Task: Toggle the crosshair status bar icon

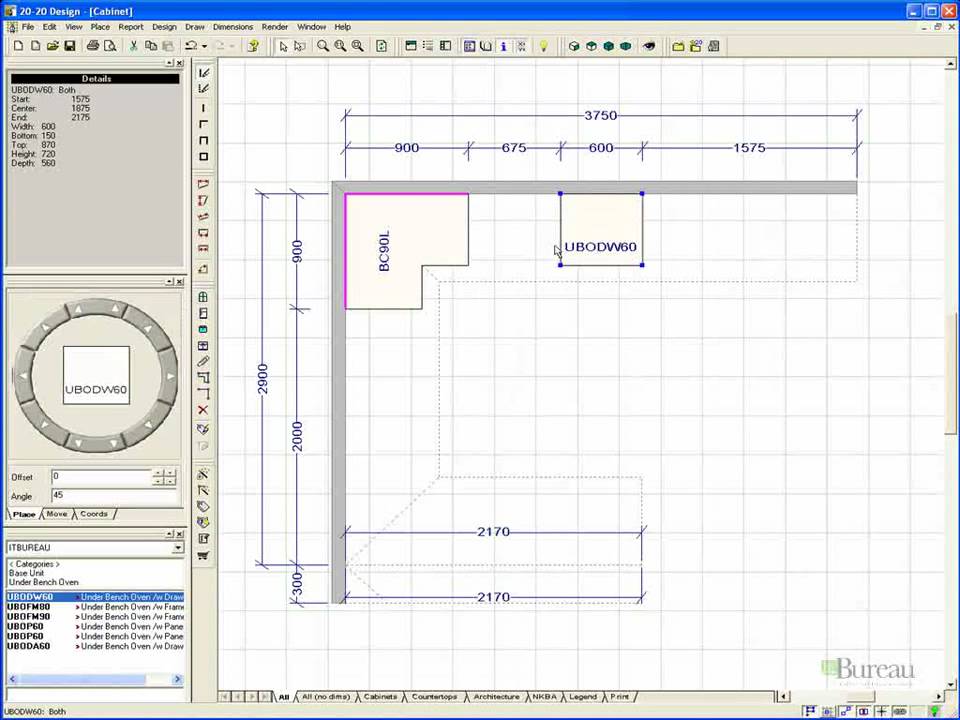Action: coord(881,711)
